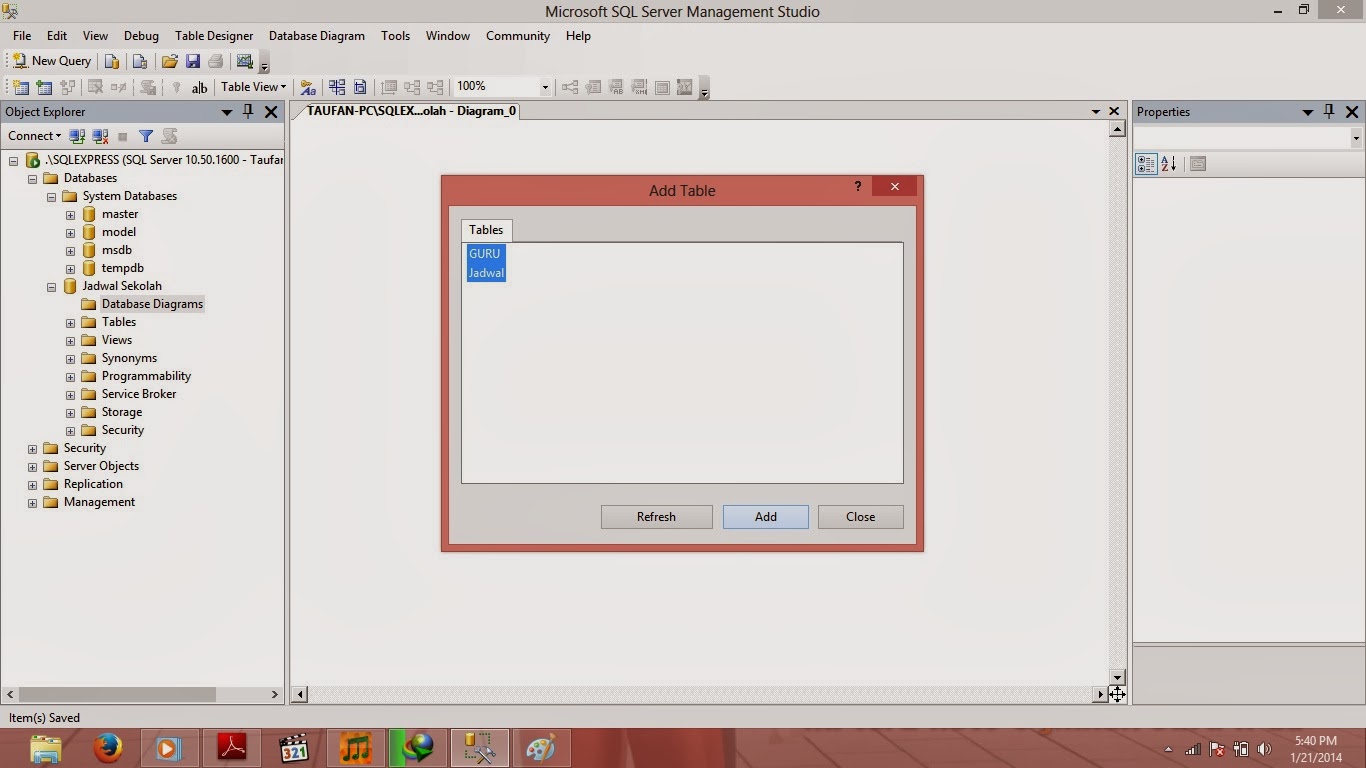Open the Table Designer menu

[214, 35]
